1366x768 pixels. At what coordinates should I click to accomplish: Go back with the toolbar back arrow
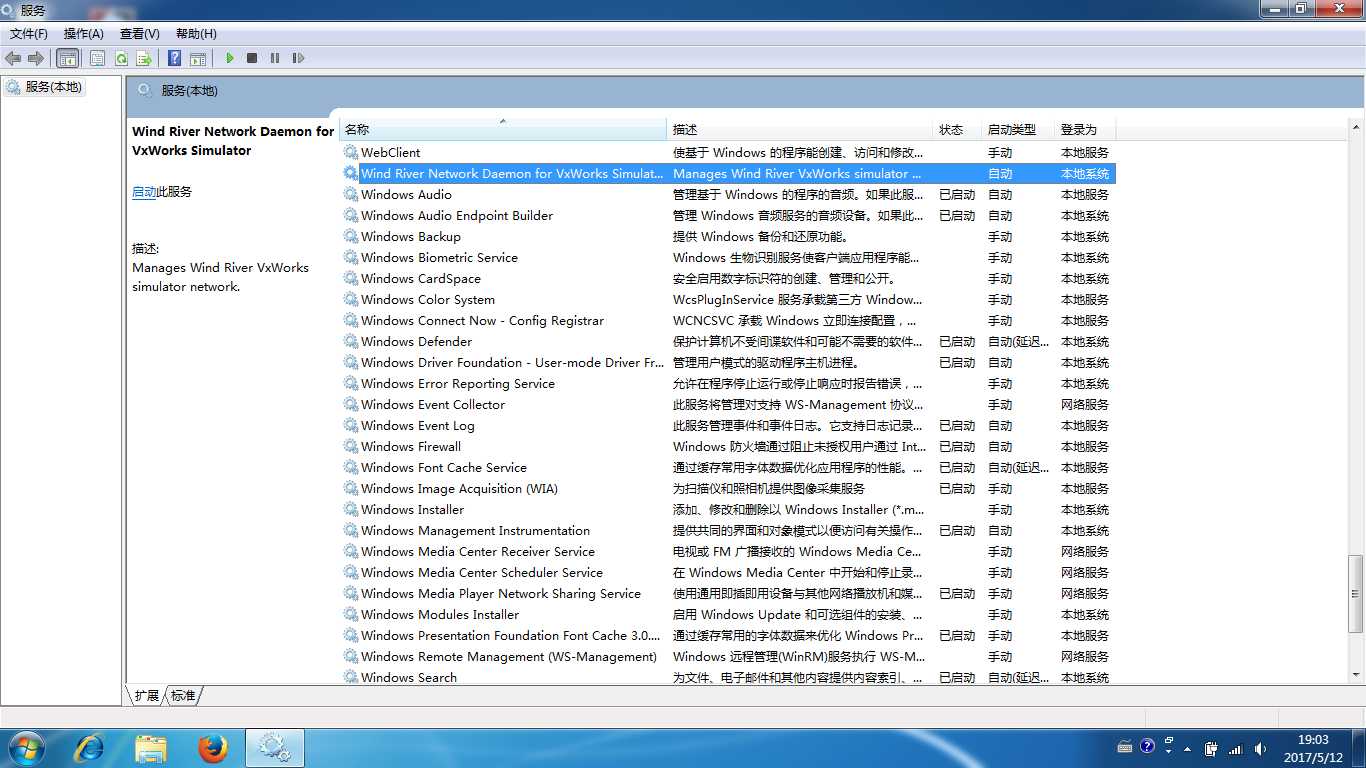13,58
